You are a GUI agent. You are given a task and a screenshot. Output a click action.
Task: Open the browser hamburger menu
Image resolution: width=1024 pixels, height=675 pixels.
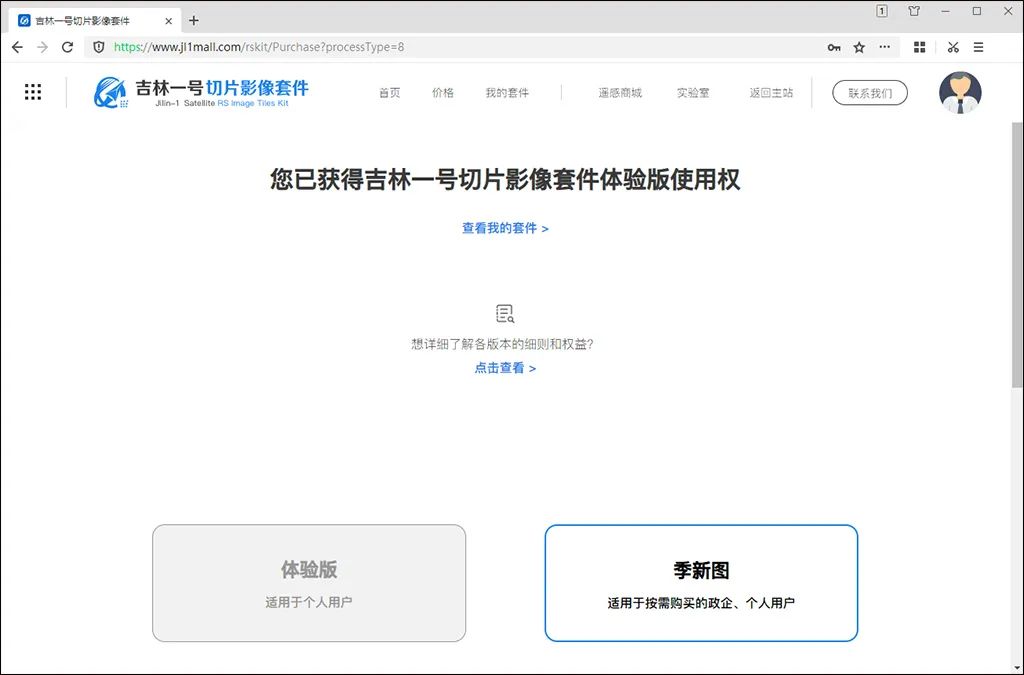(x=978, y=47)
